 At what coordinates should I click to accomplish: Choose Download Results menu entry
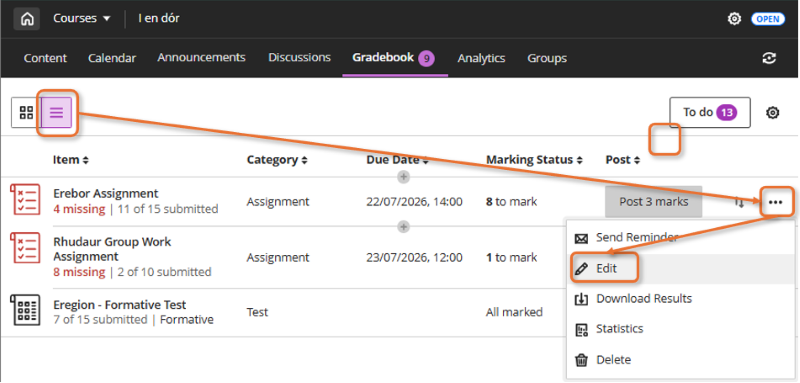(680, 298)
